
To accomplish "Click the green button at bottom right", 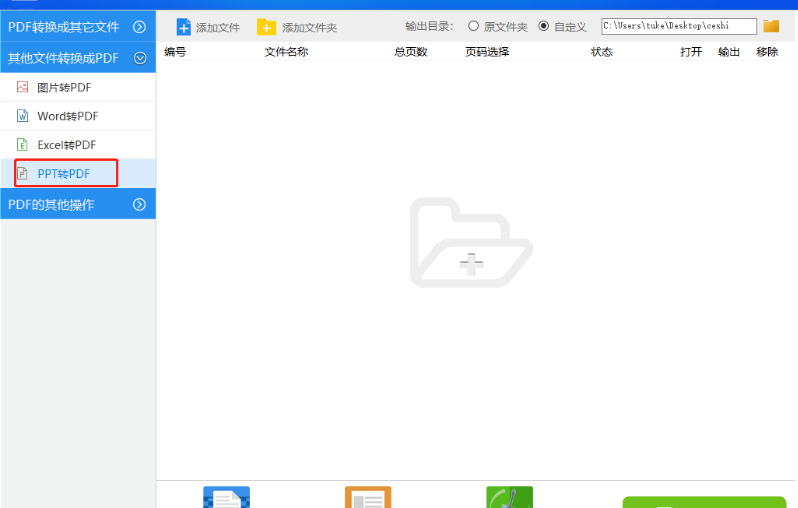I will pyautogui.click(x=704, y=502).
